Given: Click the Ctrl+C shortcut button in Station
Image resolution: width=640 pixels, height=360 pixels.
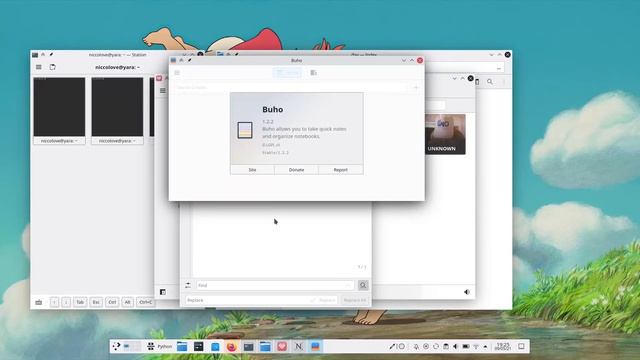Looking at the screenshot, I should pyautogui.click(x=145, y=302).
